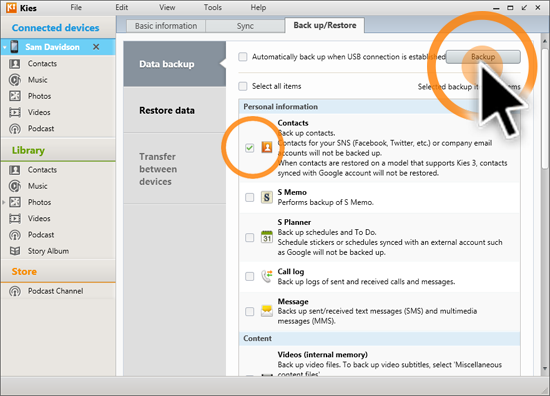The width and height of the screenshot is (550, 396).
Task: Click the Library section heading
Action: coord(28,150)
